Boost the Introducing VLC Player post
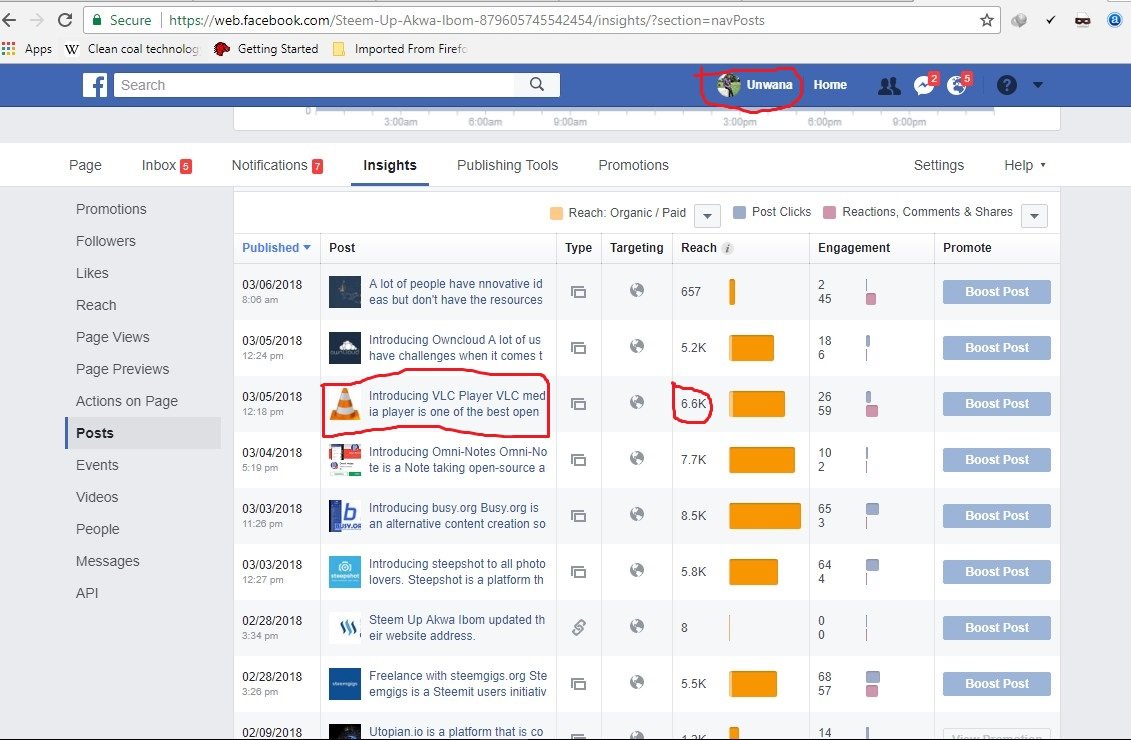Image resolution: width=1131 pixels, height=740 pixels. (996, 404)
